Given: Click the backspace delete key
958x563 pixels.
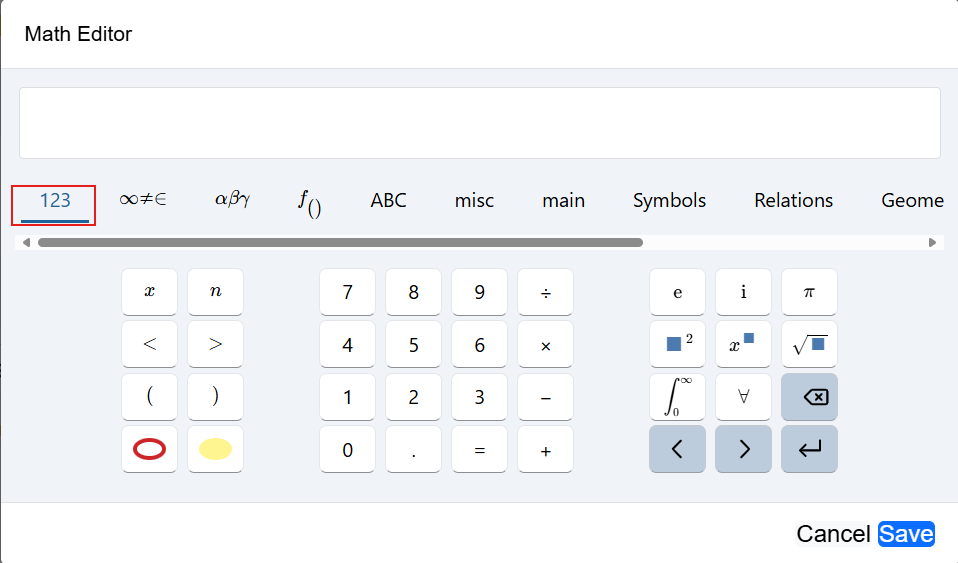Looking at the screenshot, I should 809,397.
